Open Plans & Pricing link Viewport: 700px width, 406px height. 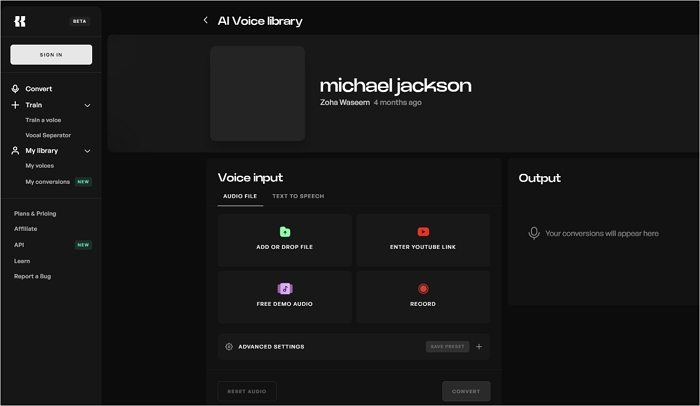(x=35, y=214)
